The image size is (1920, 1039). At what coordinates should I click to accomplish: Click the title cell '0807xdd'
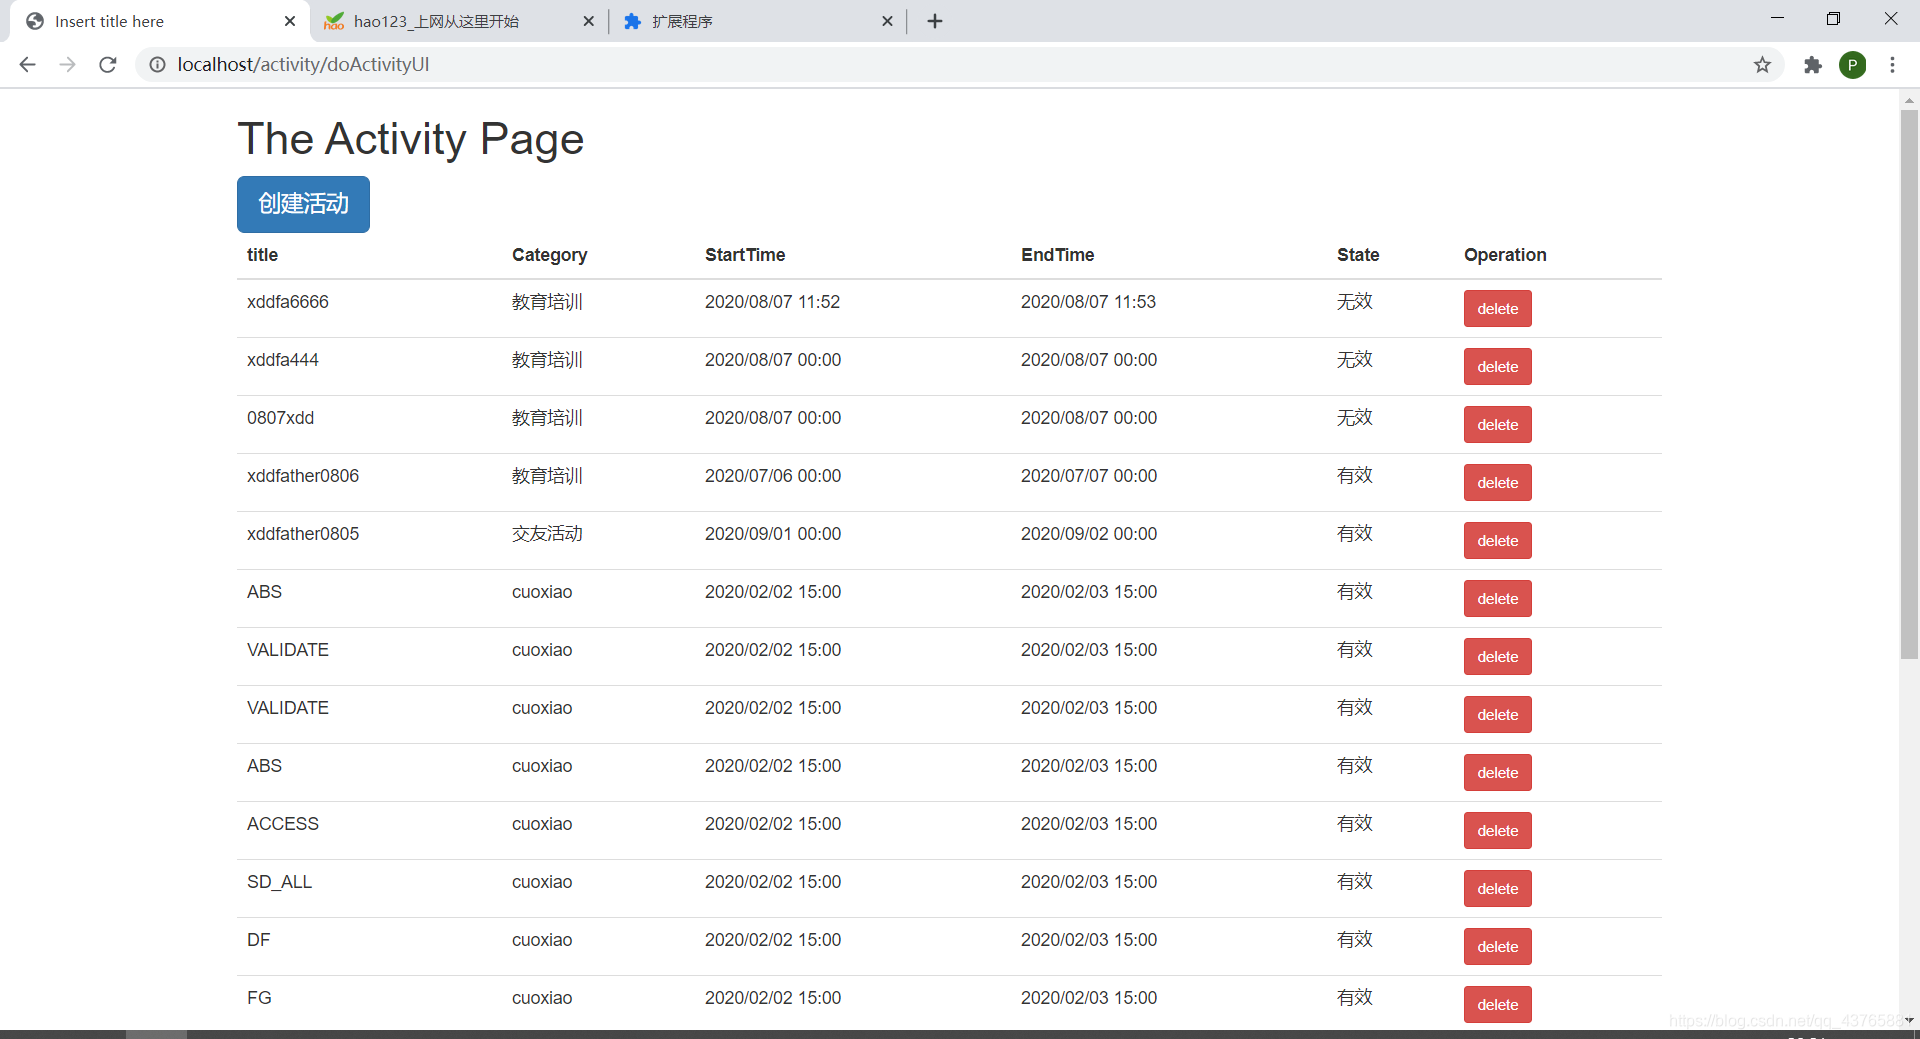[x=280, y=418]
